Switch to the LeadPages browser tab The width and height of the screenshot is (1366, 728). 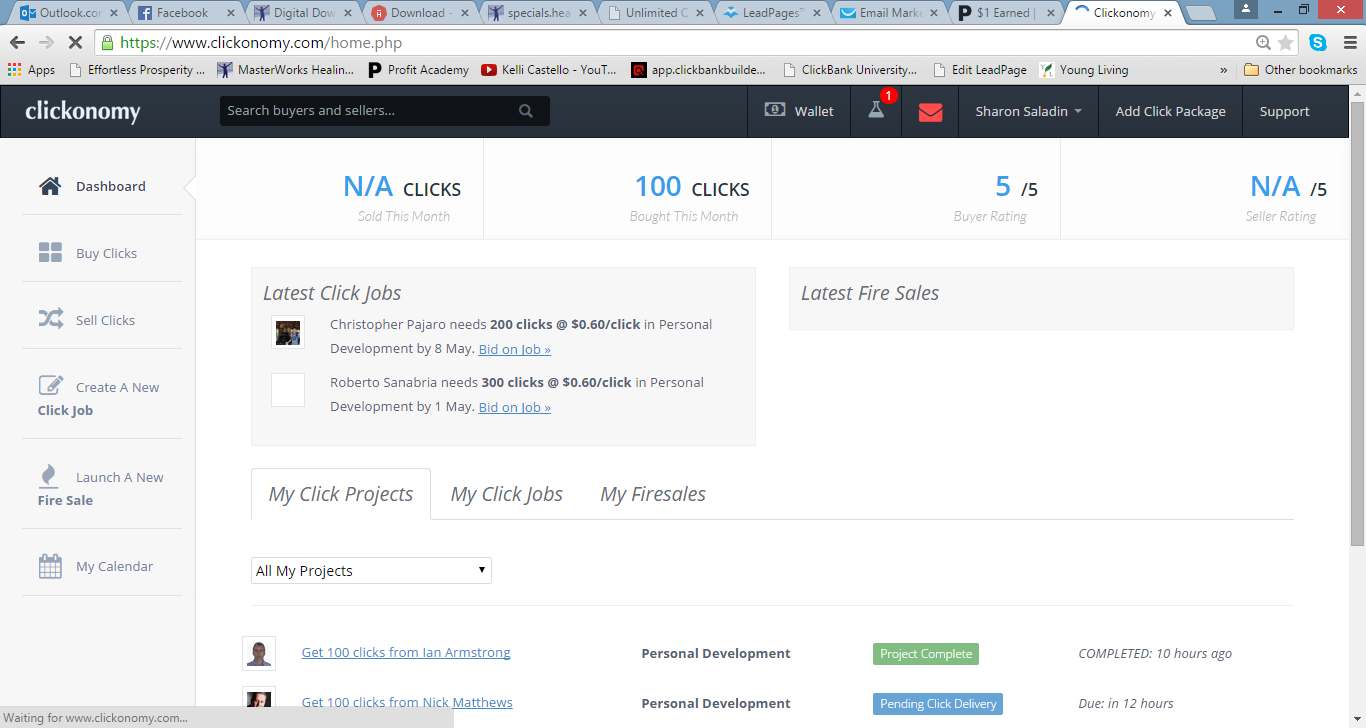point(772,13)
